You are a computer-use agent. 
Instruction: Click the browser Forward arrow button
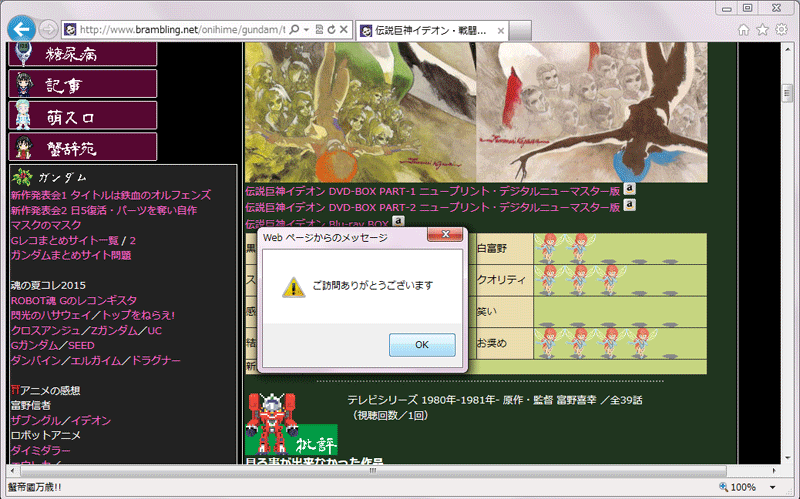[x=48, y=30]
